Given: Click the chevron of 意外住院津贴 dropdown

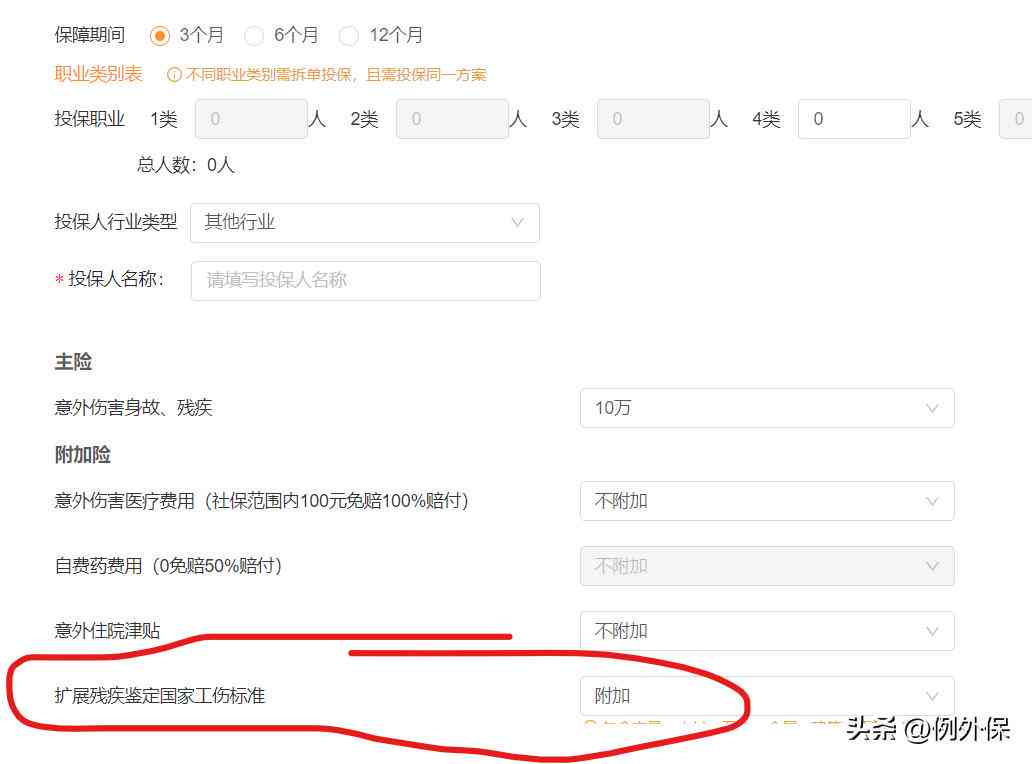Looking at the screenshot, I should tap(932, 631).
